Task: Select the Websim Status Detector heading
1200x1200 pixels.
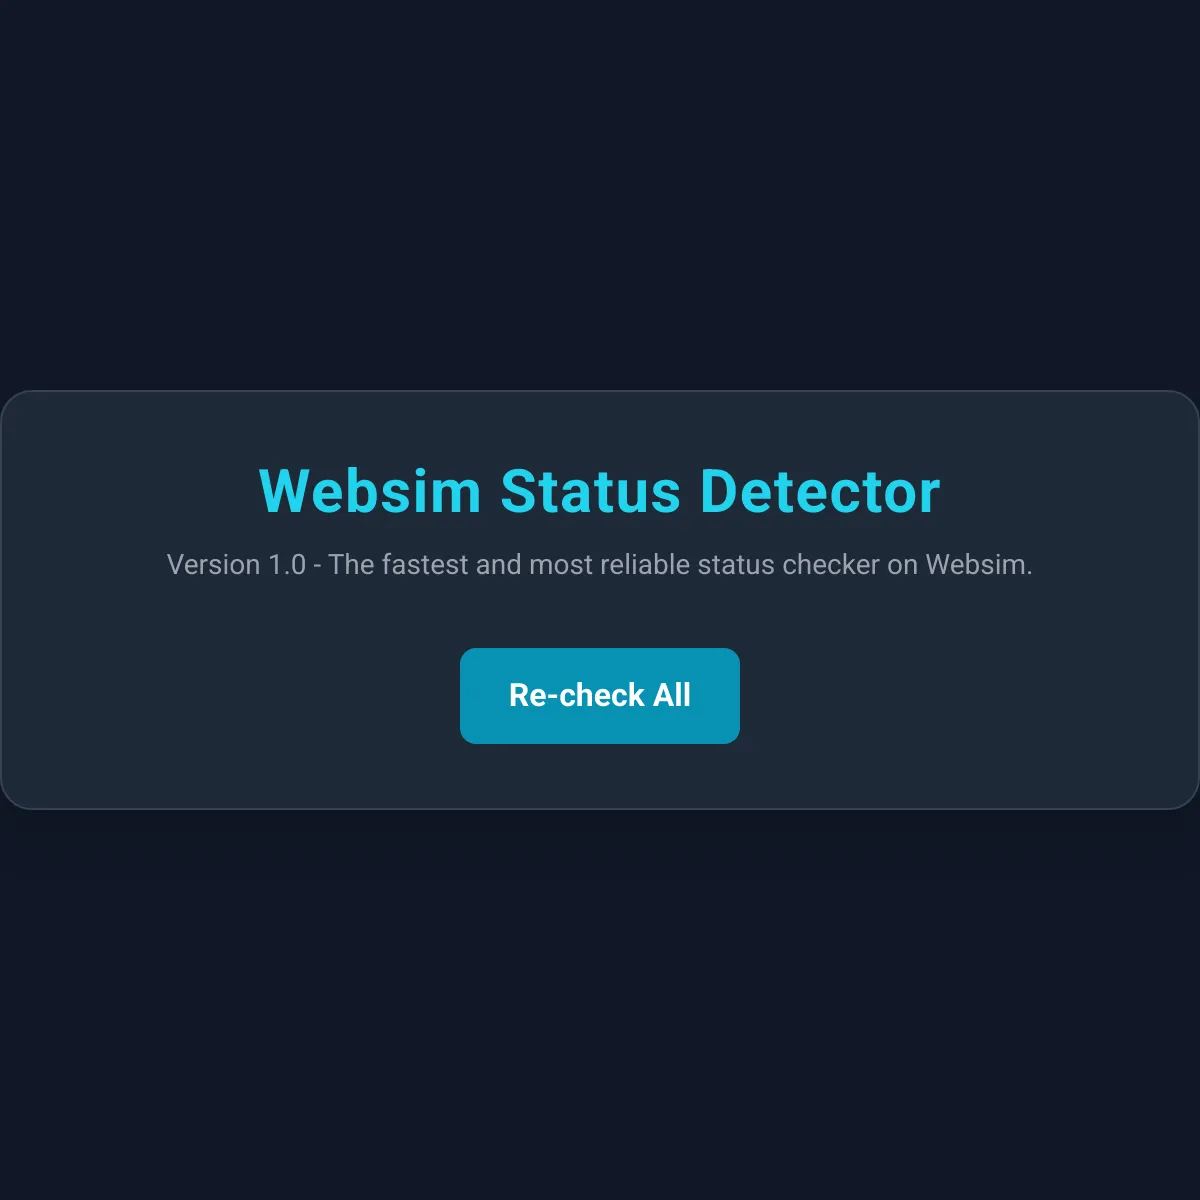Action: pos(600,491)
